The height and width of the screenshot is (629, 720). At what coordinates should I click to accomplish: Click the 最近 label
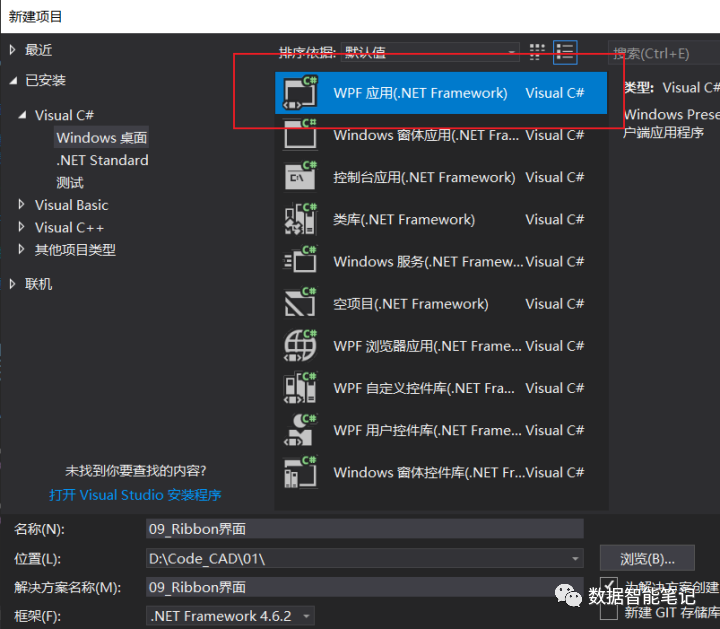click(x=39, y=50)
